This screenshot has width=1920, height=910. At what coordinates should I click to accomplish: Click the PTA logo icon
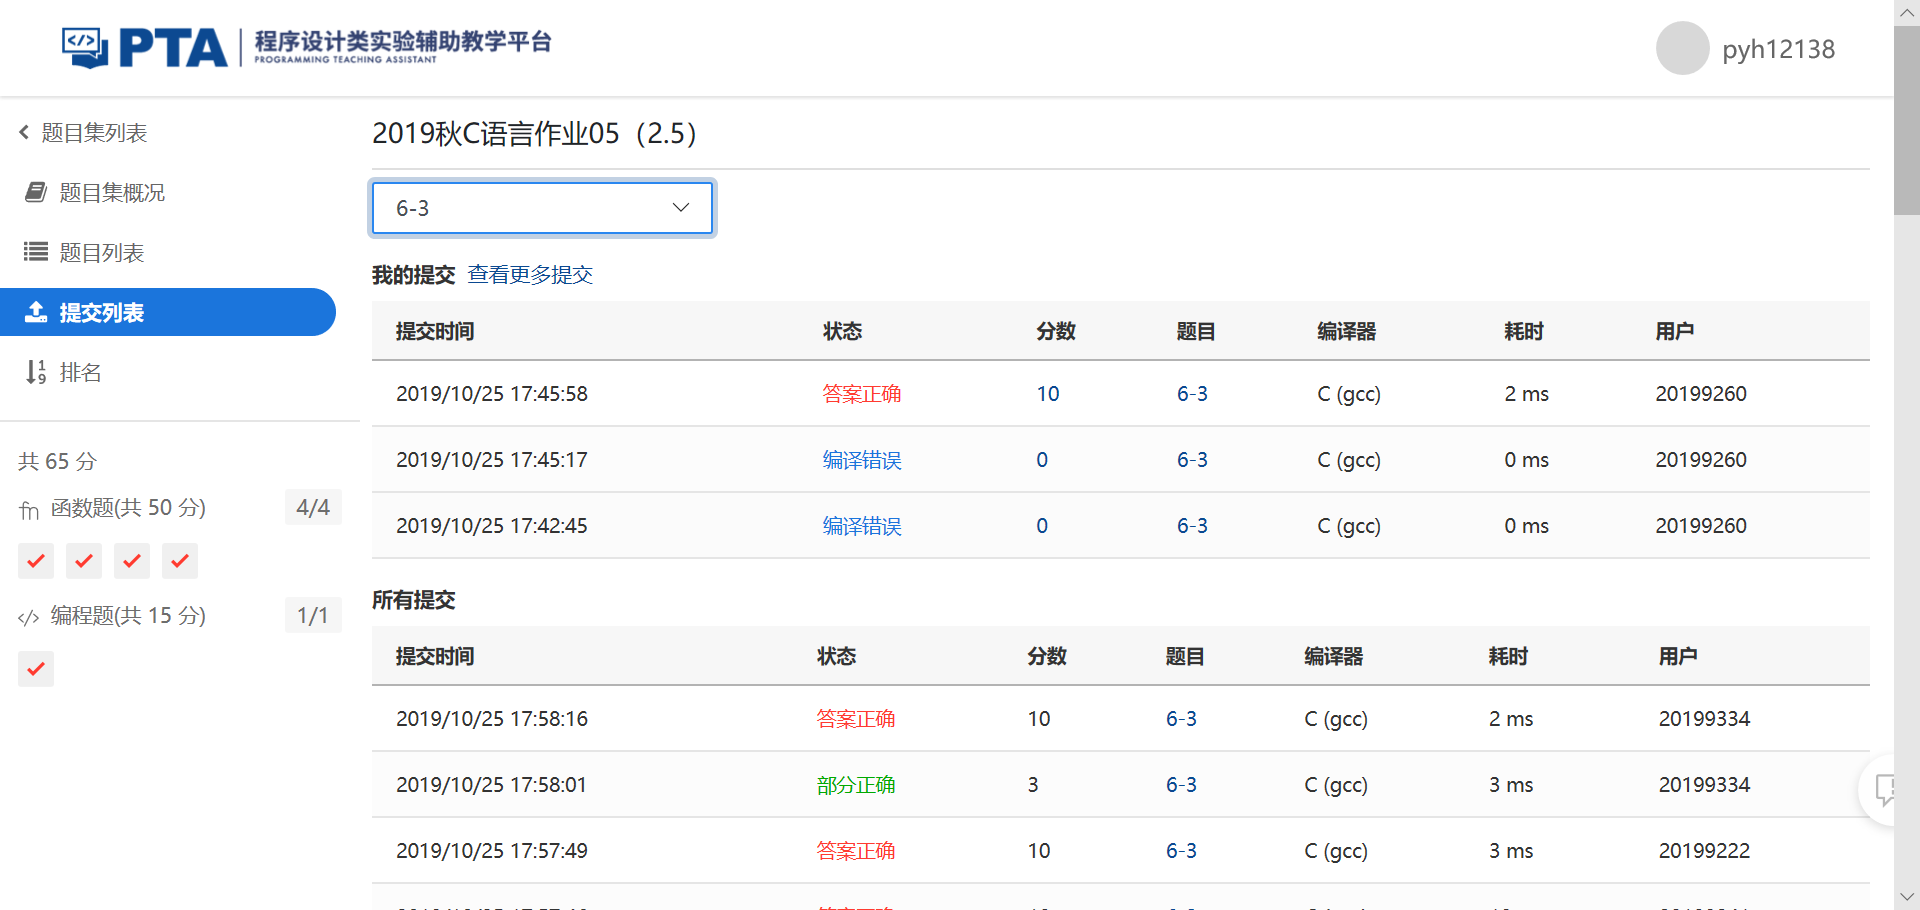(85, 47)
